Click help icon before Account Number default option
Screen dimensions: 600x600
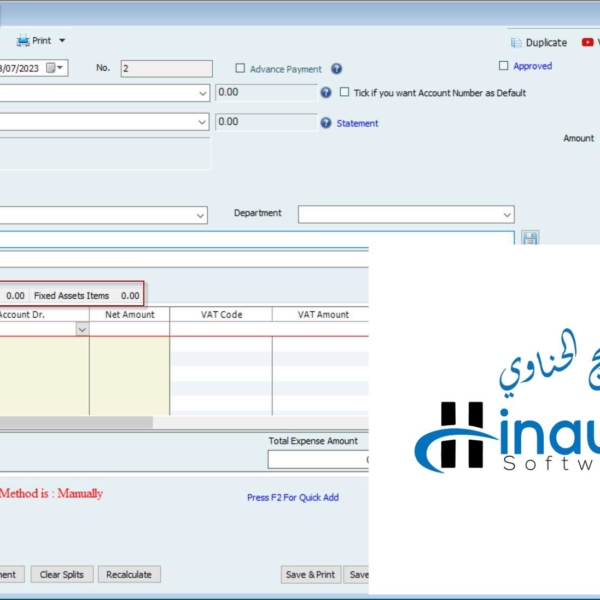(326, 93)
